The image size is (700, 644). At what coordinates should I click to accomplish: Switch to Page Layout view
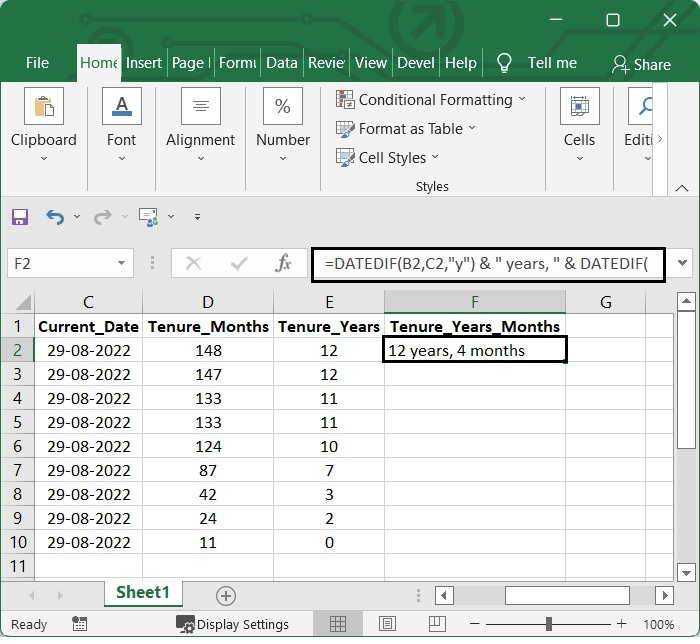click(x=387, y=624)
